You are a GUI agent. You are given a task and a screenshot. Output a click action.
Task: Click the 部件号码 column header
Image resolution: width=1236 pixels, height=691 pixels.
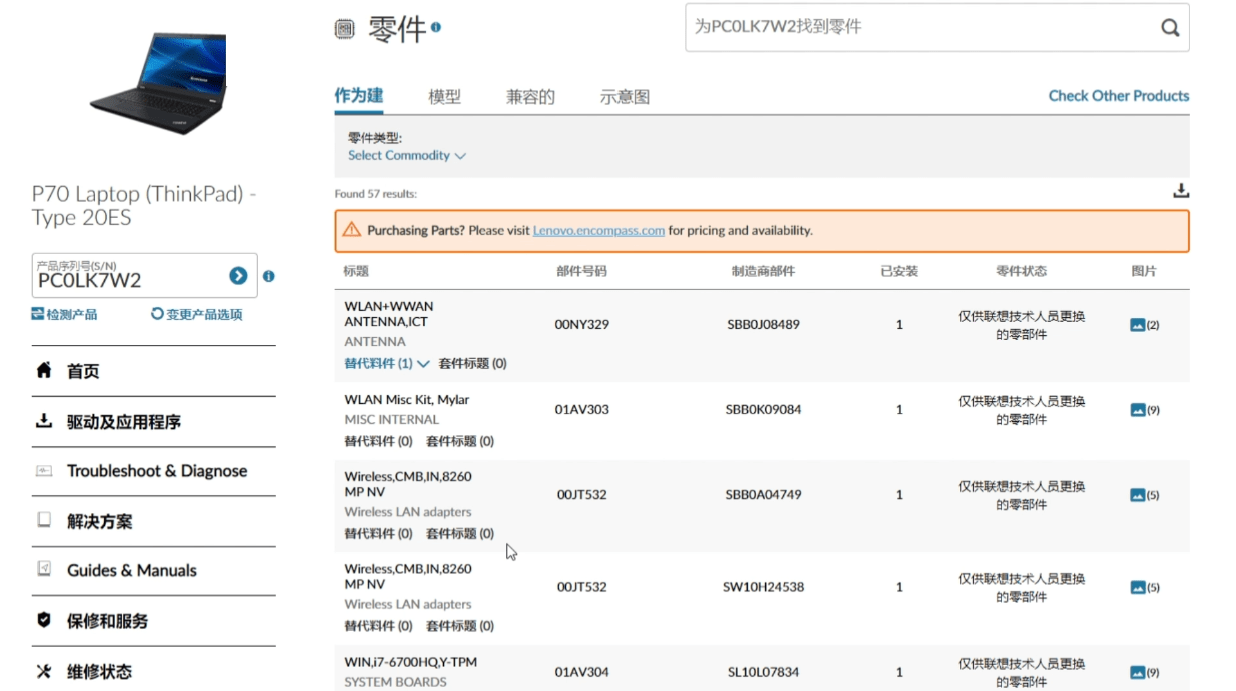point(582,271)
